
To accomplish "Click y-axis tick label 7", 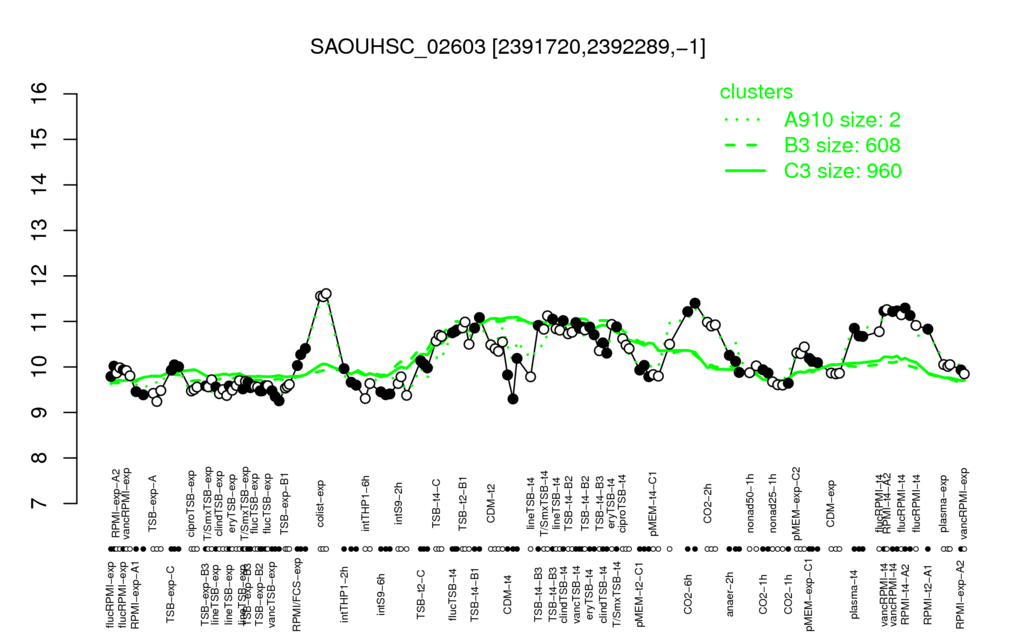I will pos(39,504).
